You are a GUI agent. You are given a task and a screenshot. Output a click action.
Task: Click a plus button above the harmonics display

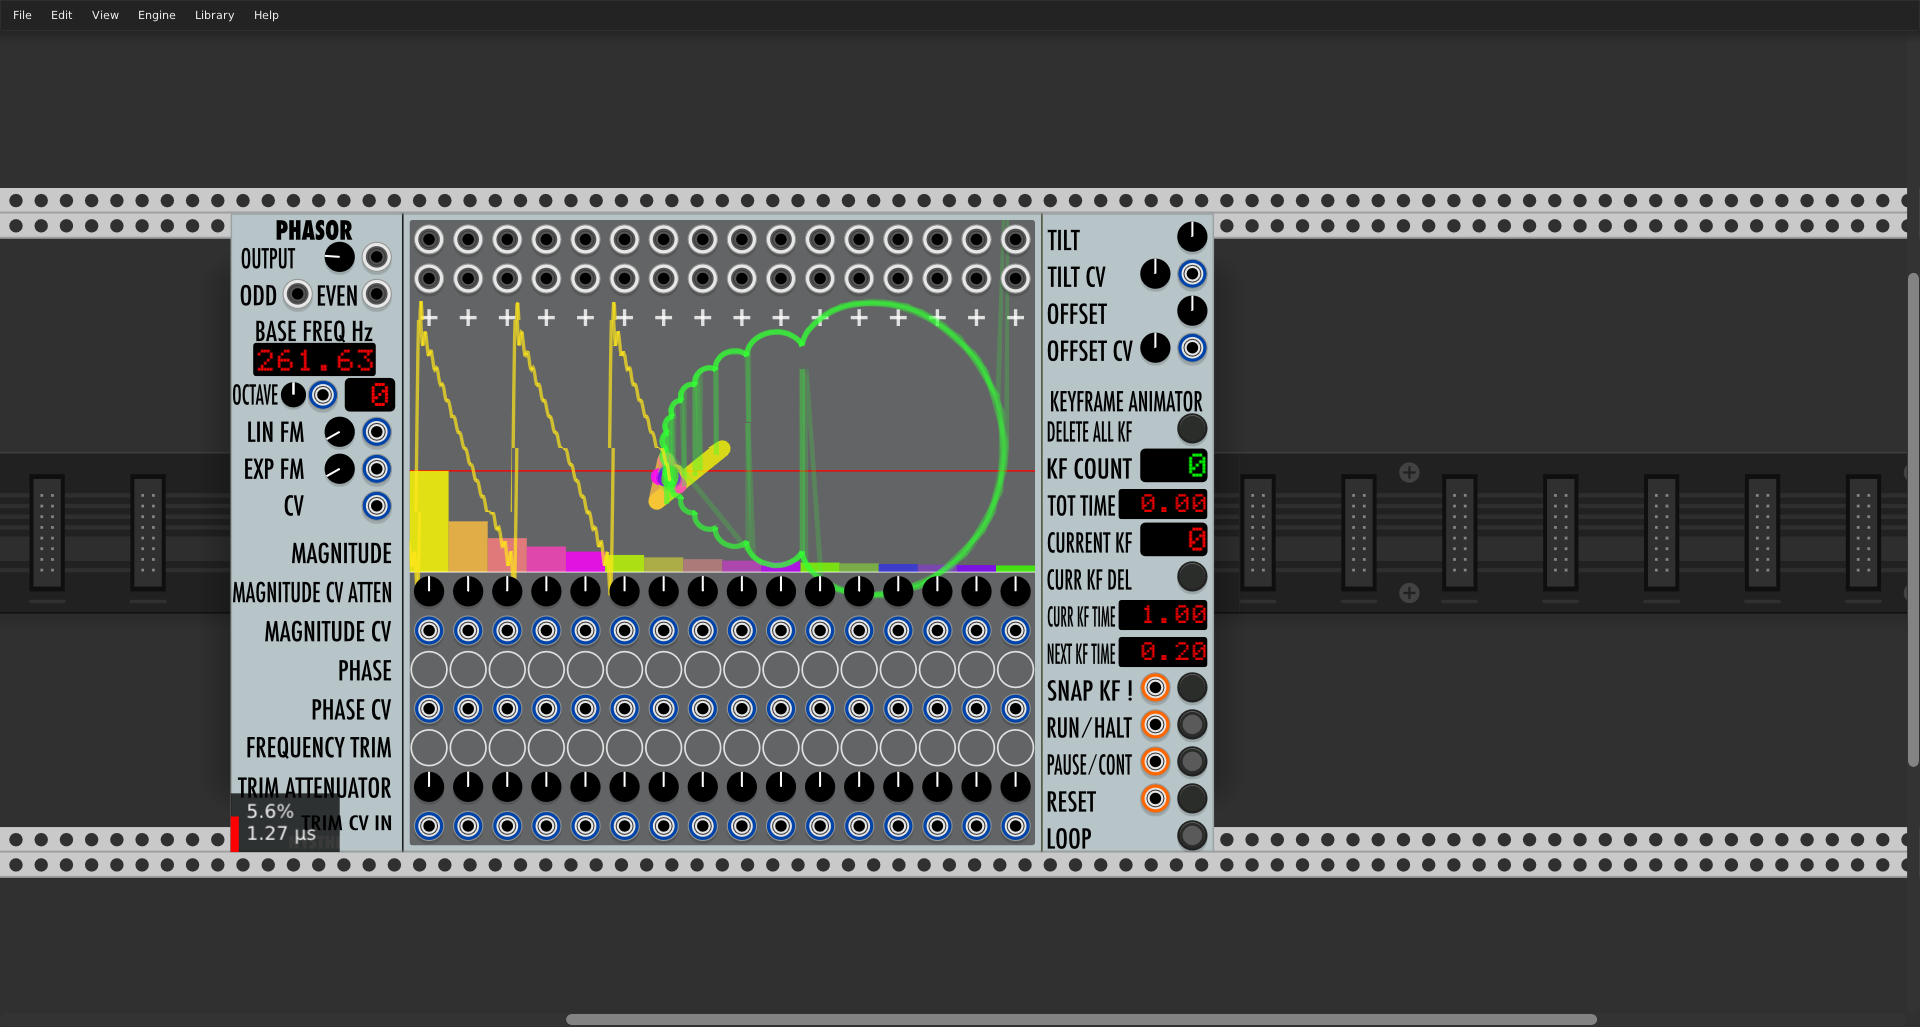428,317
